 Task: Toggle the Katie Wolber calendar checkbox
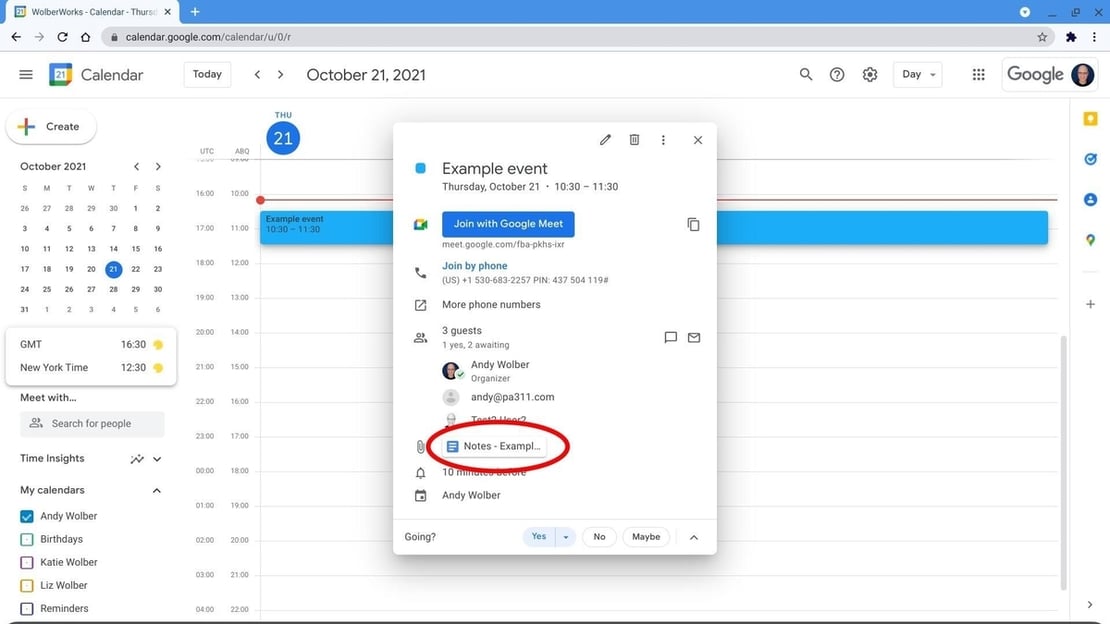27,563
